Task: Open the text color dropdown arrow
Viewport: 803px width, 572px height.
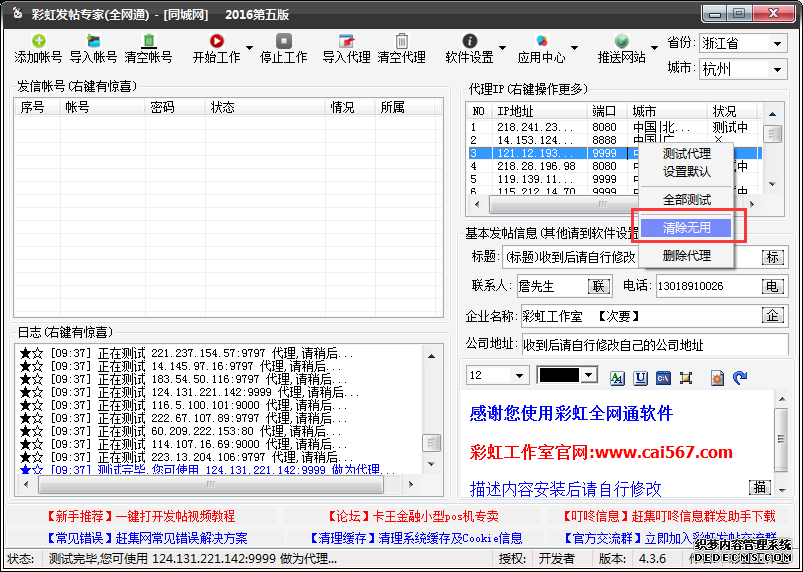Action: [589, 375]
